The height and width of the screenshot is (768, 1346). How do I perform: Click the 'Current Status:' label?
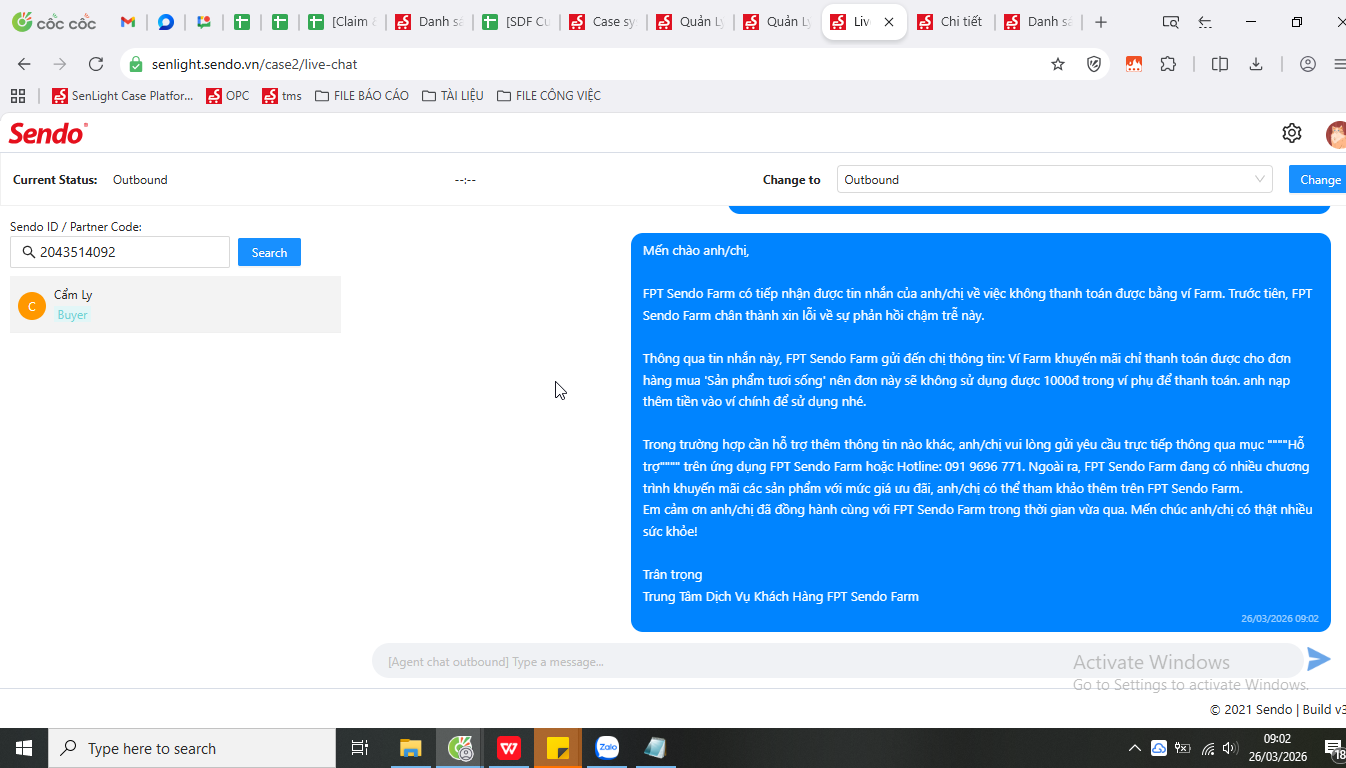pos(55,180)
